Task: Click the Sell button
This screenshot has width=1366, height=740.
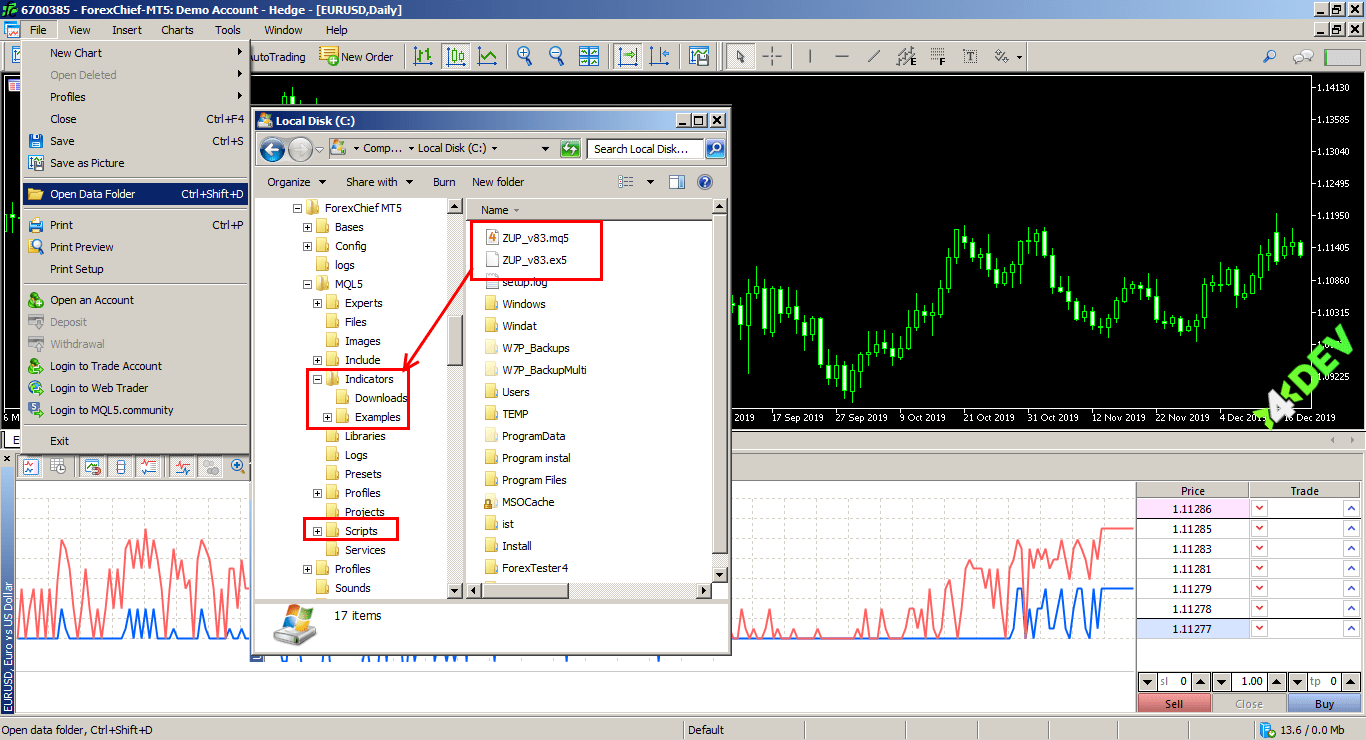Action: coord(1174,703)
